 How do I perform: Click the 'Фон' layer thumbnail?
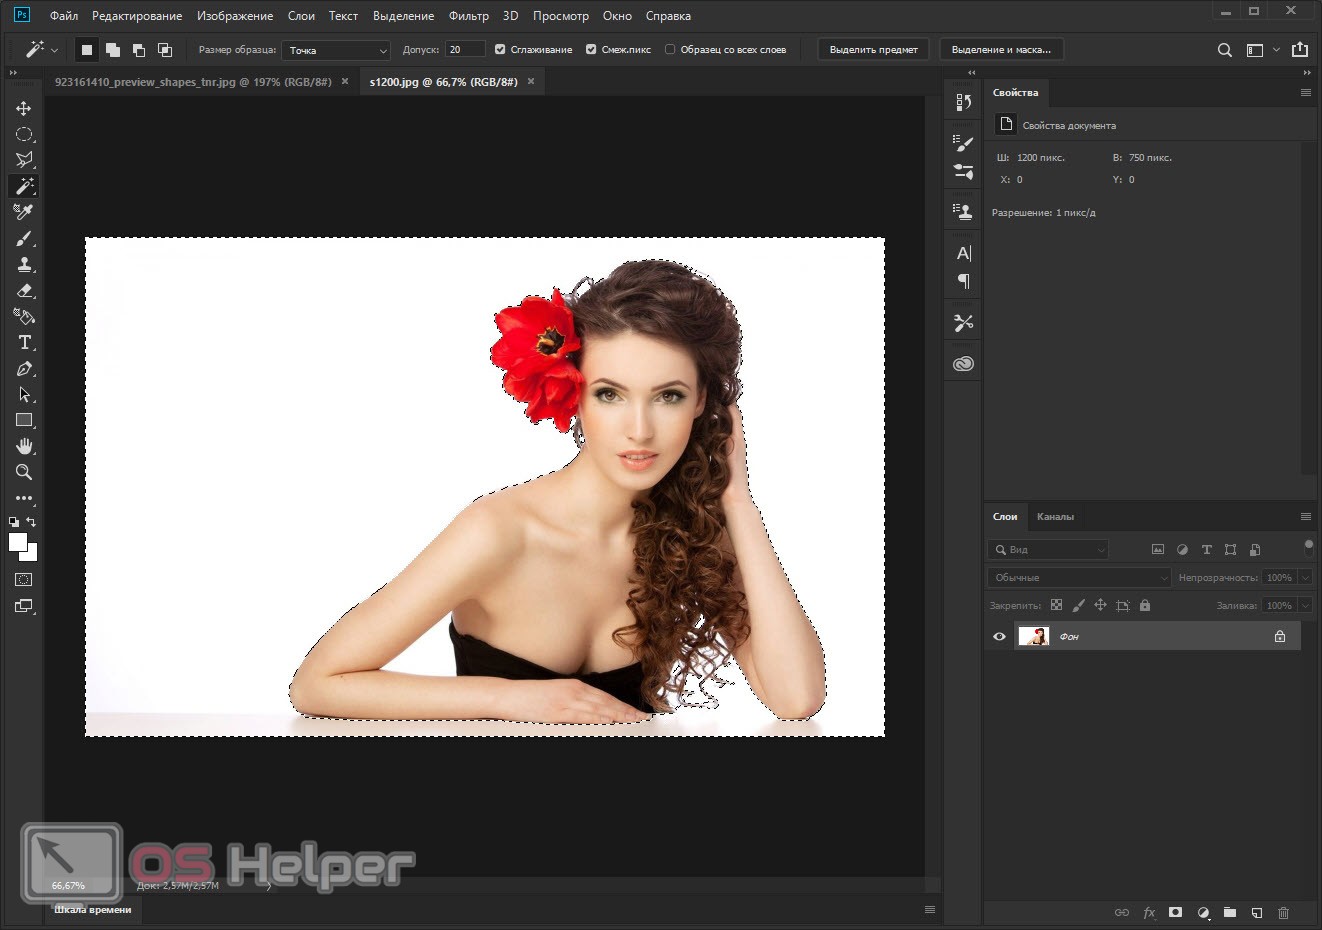click(x=1033, y=636)
